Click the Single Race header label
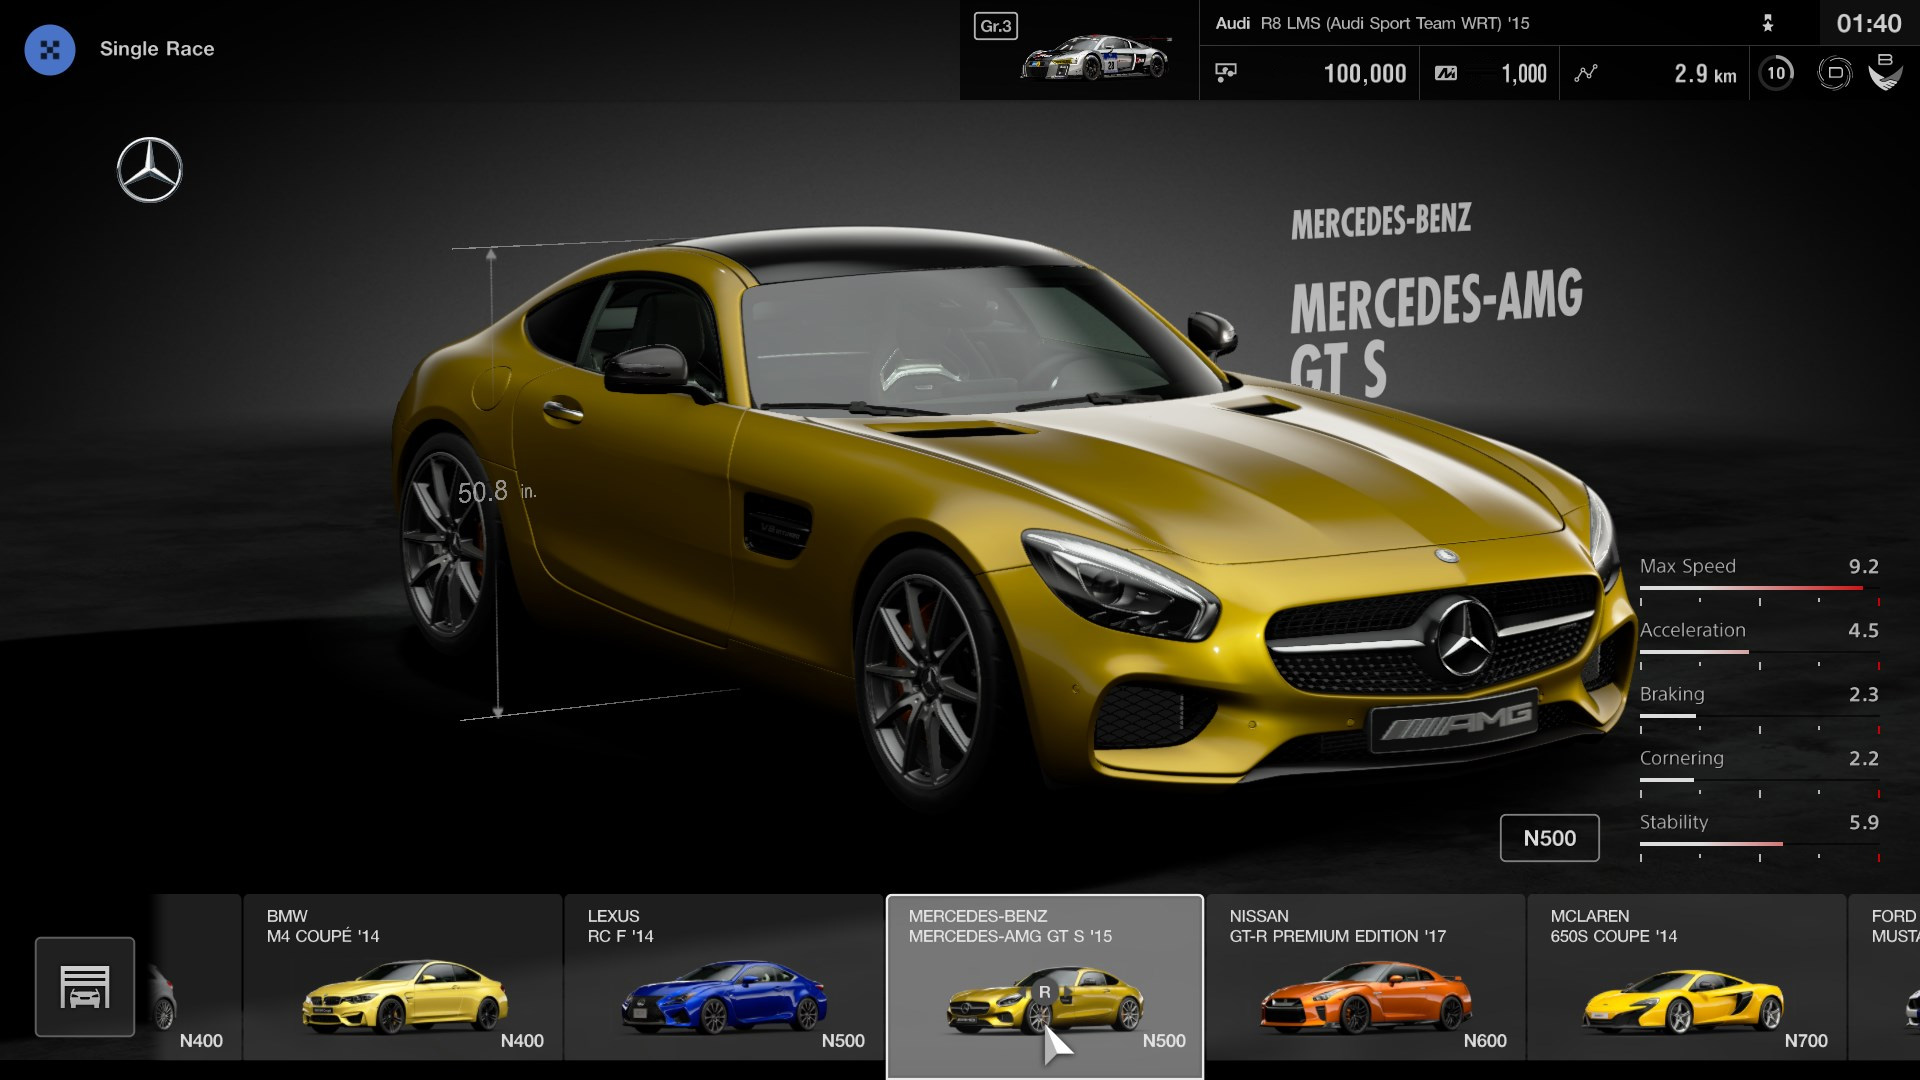This screenshot has width=1920, height=1080. point(158,48)
